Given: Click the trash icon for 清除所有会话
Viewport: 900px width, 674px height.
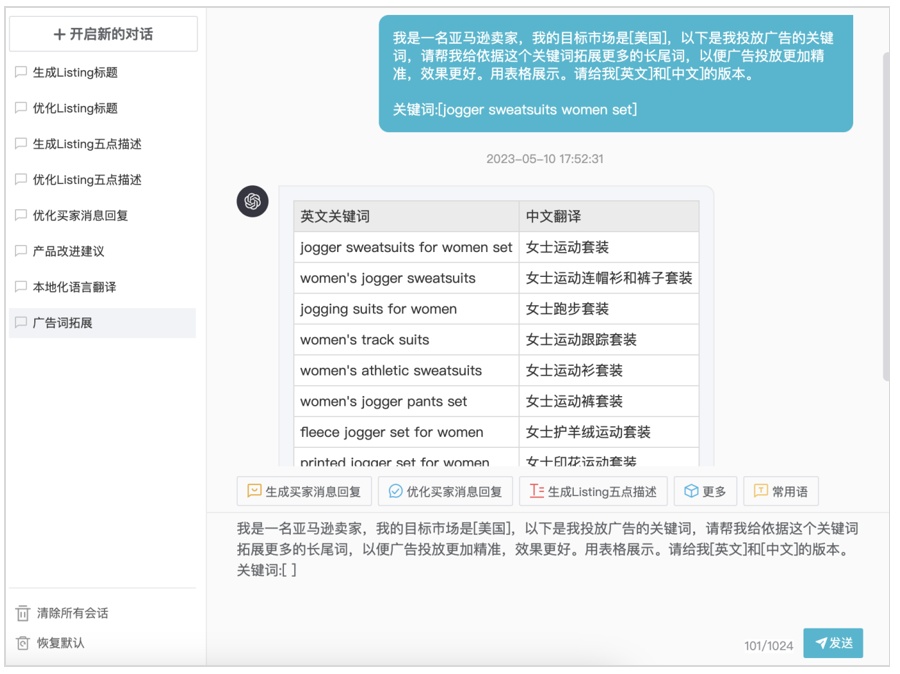Looking at the screenshot, I should point(22,613).
